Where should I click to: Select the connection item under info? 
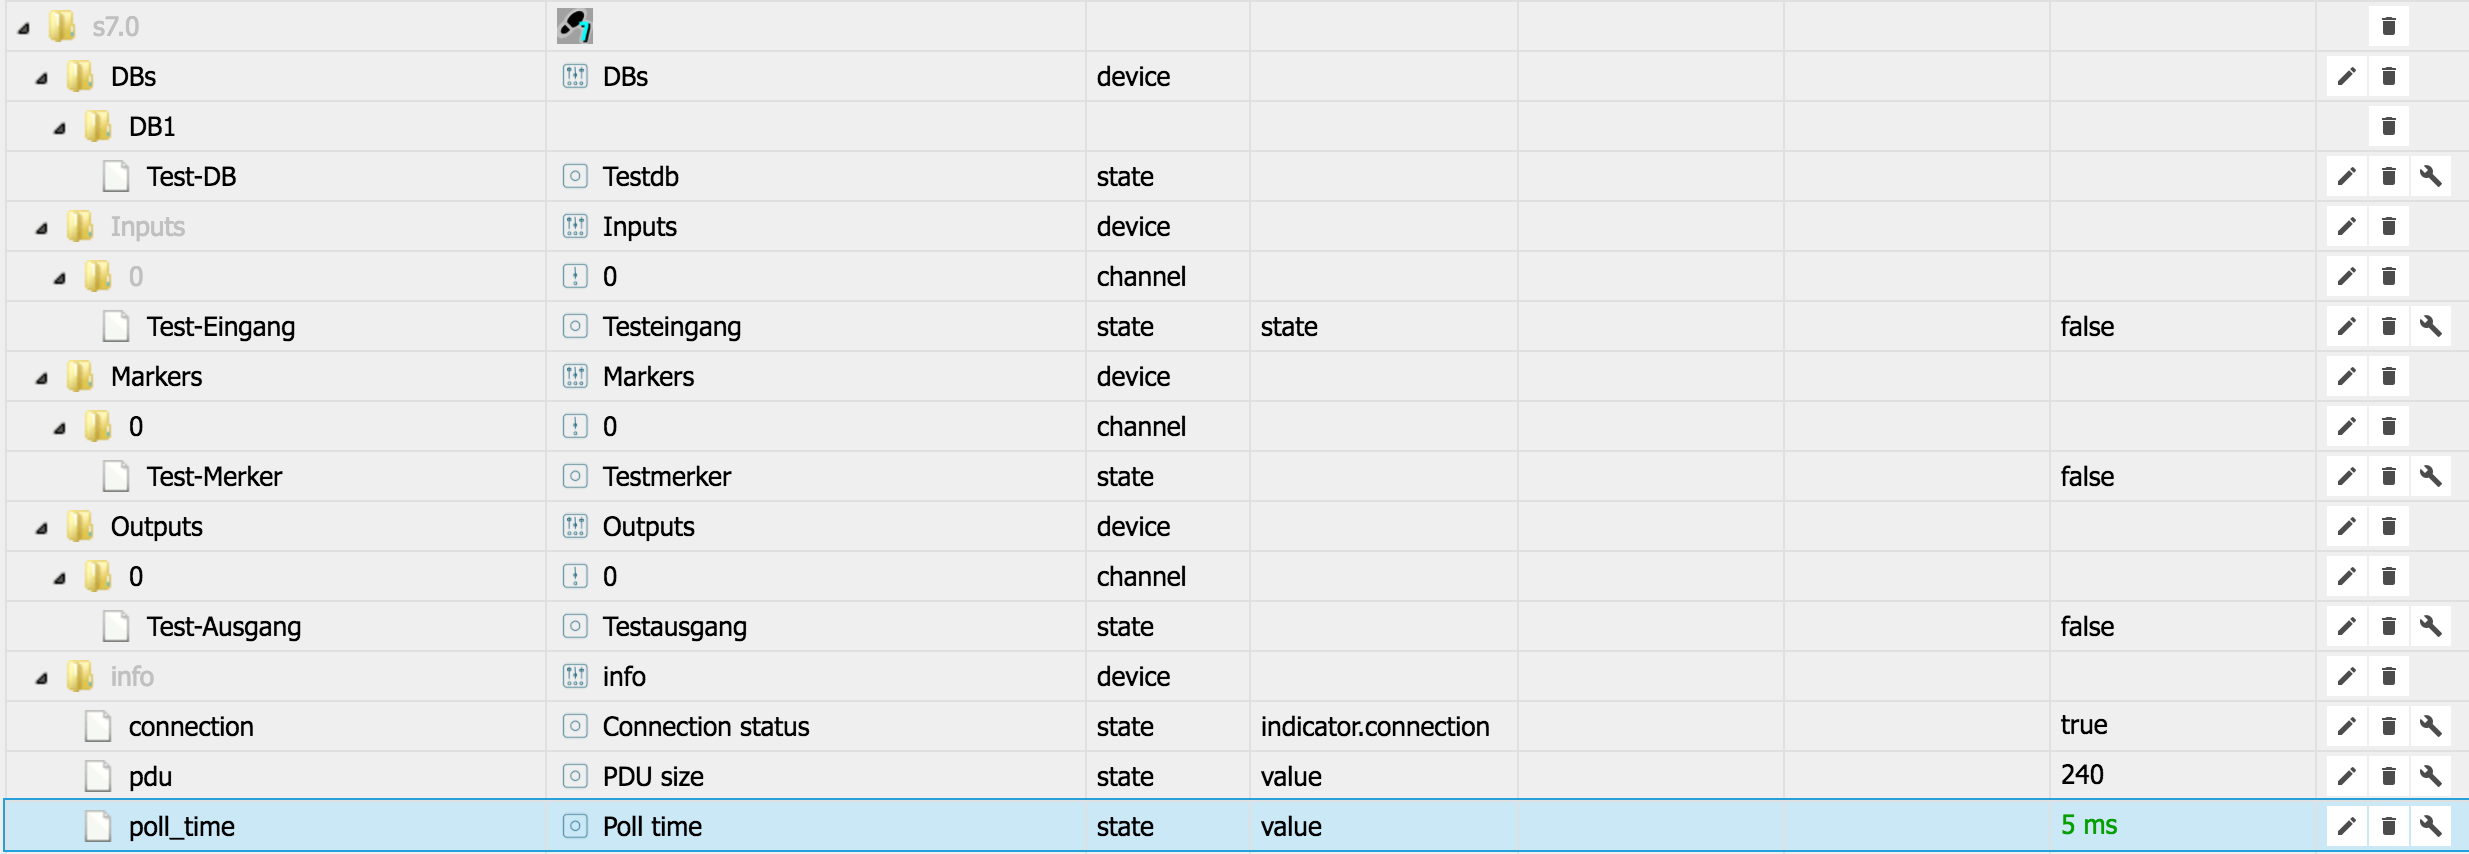pyautogui.click(x=191, y=727)
